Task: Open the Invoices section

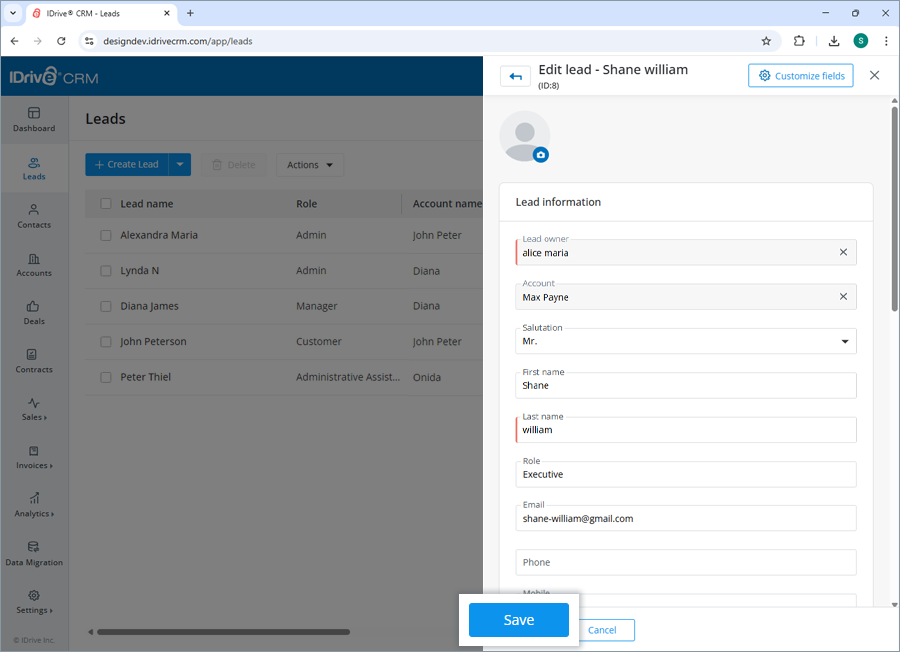Action: coord(33,458)
